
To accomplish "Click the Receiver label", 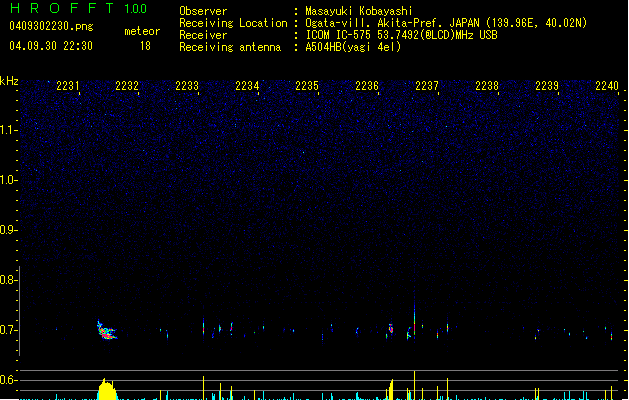I will point(203,35).
